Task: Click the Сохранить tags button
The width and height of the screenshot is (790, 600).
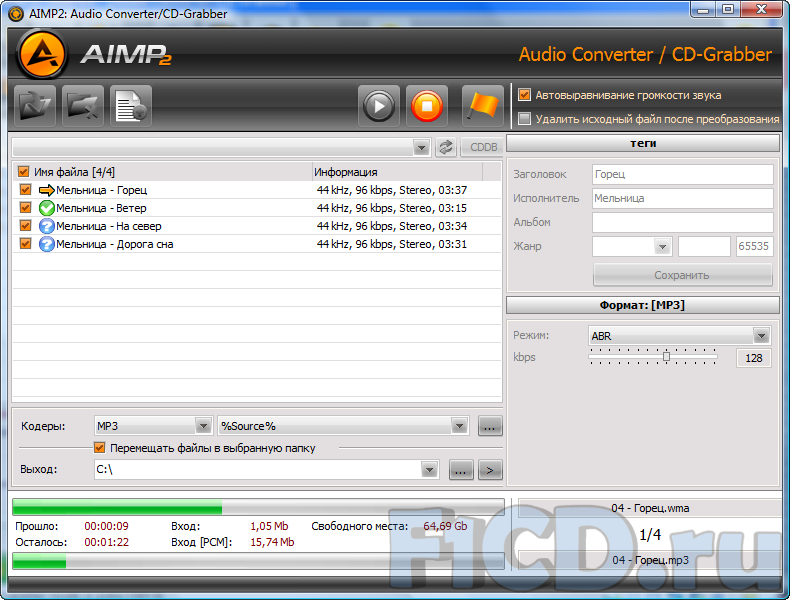Action: [x=683, y=275]
